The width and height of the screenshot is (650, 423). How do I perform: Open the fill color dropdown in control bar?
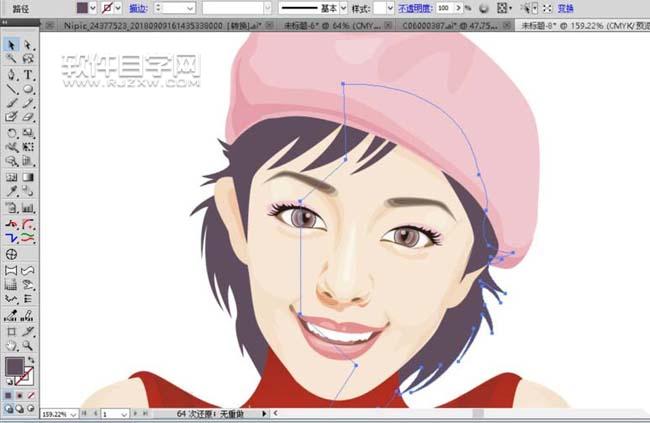[94, 7]
